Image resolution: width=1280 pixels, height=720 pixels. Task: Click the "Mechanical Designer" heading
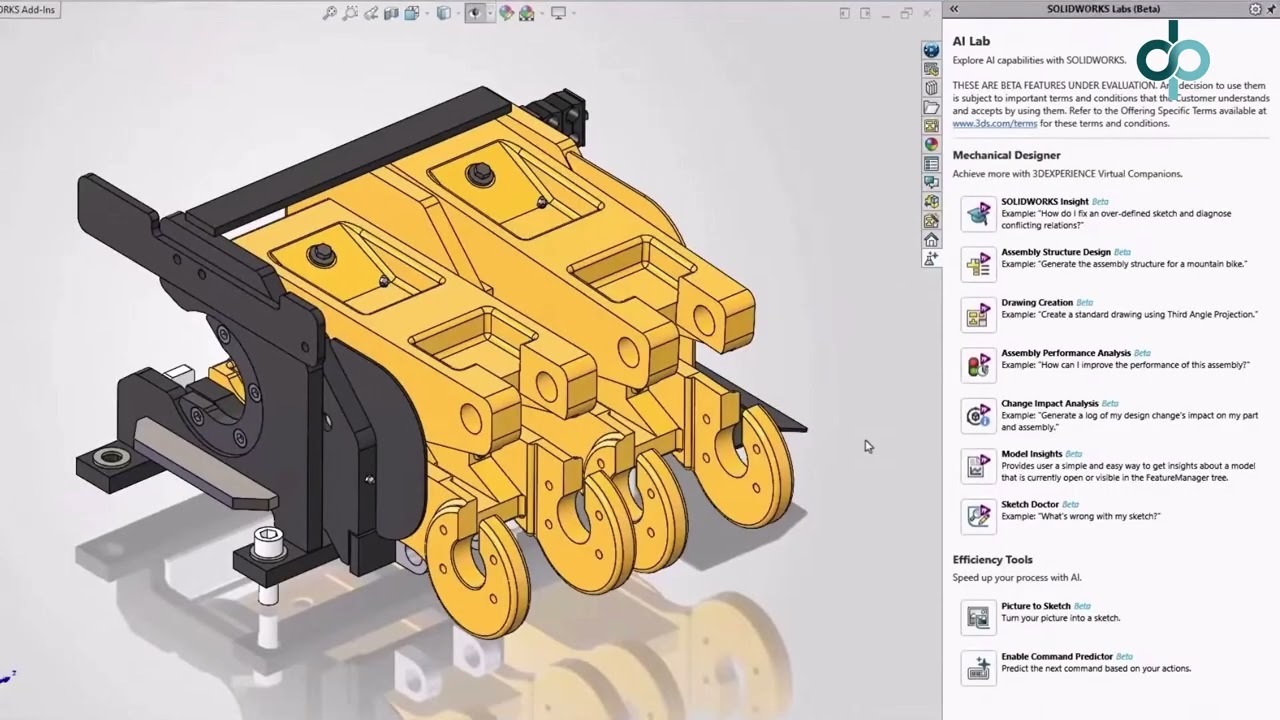pos(1006,155)
